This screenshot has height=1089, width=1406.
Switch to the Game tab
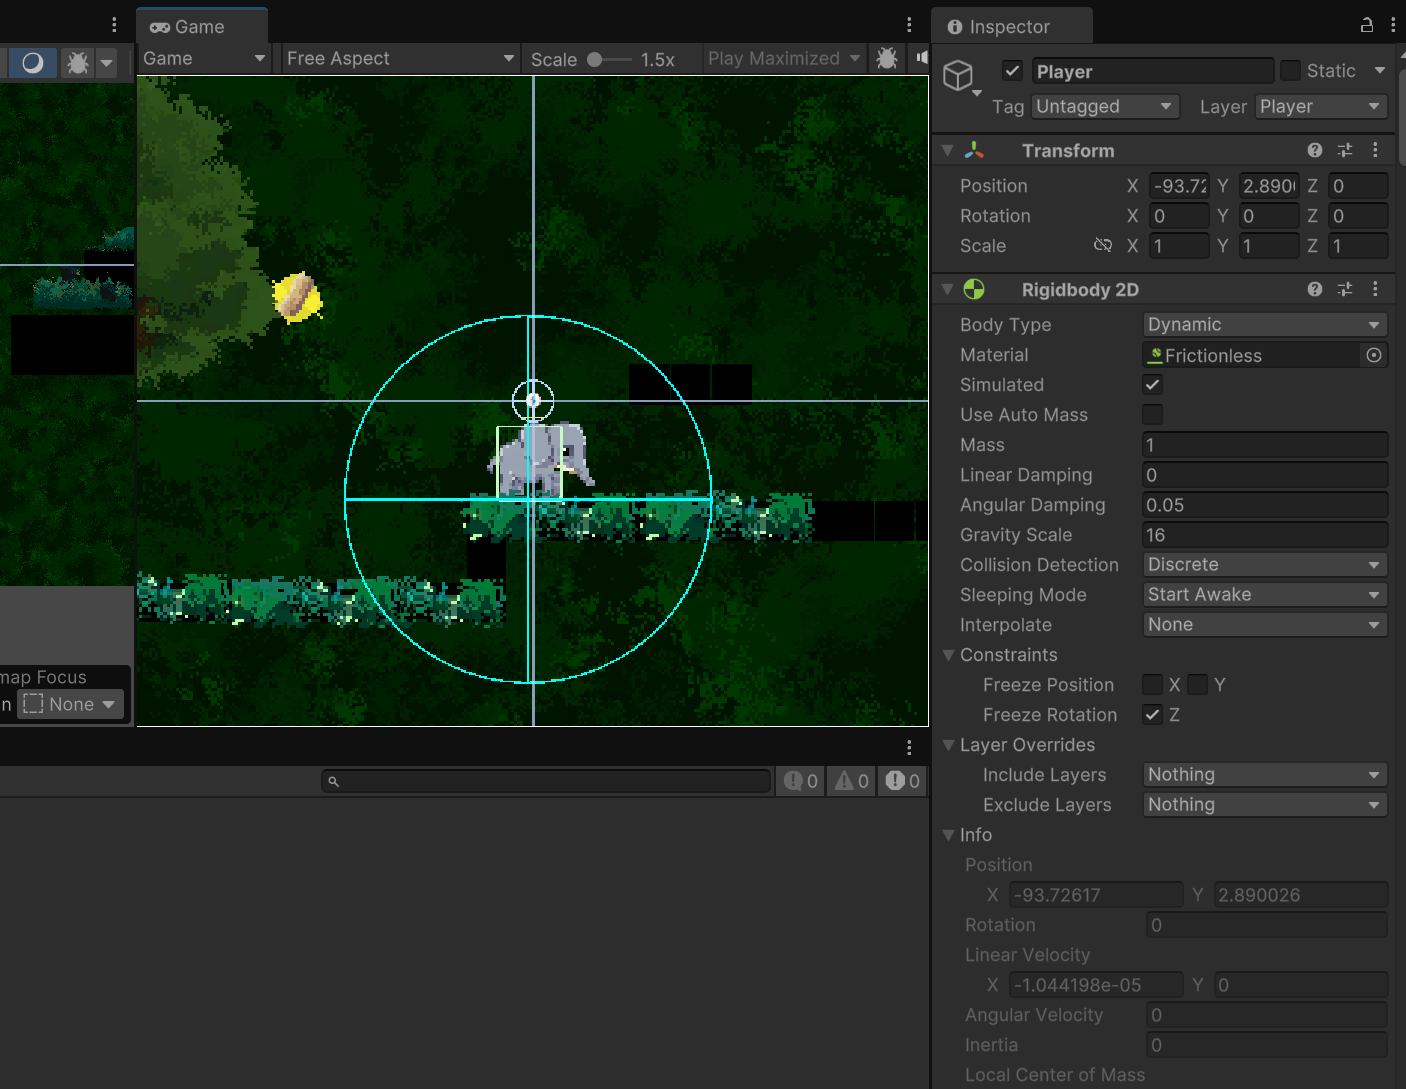188,27
